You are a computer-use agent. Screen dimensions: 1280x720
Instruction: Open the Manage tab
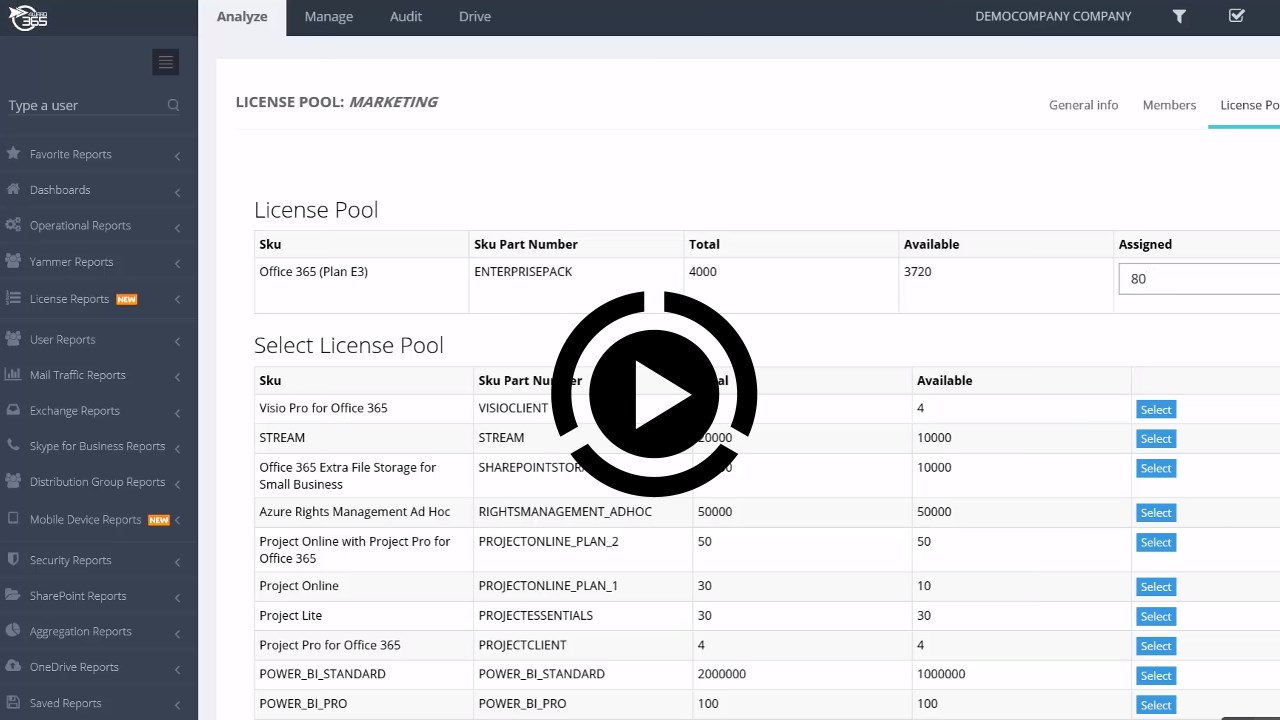tap(329, 17)
